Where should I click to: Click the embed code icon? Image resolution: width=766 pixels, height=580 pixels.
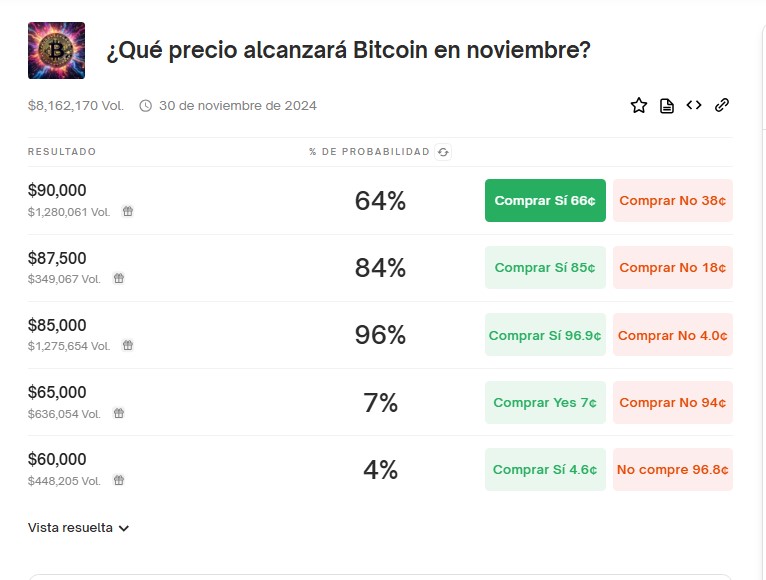(x=694, y=105)
